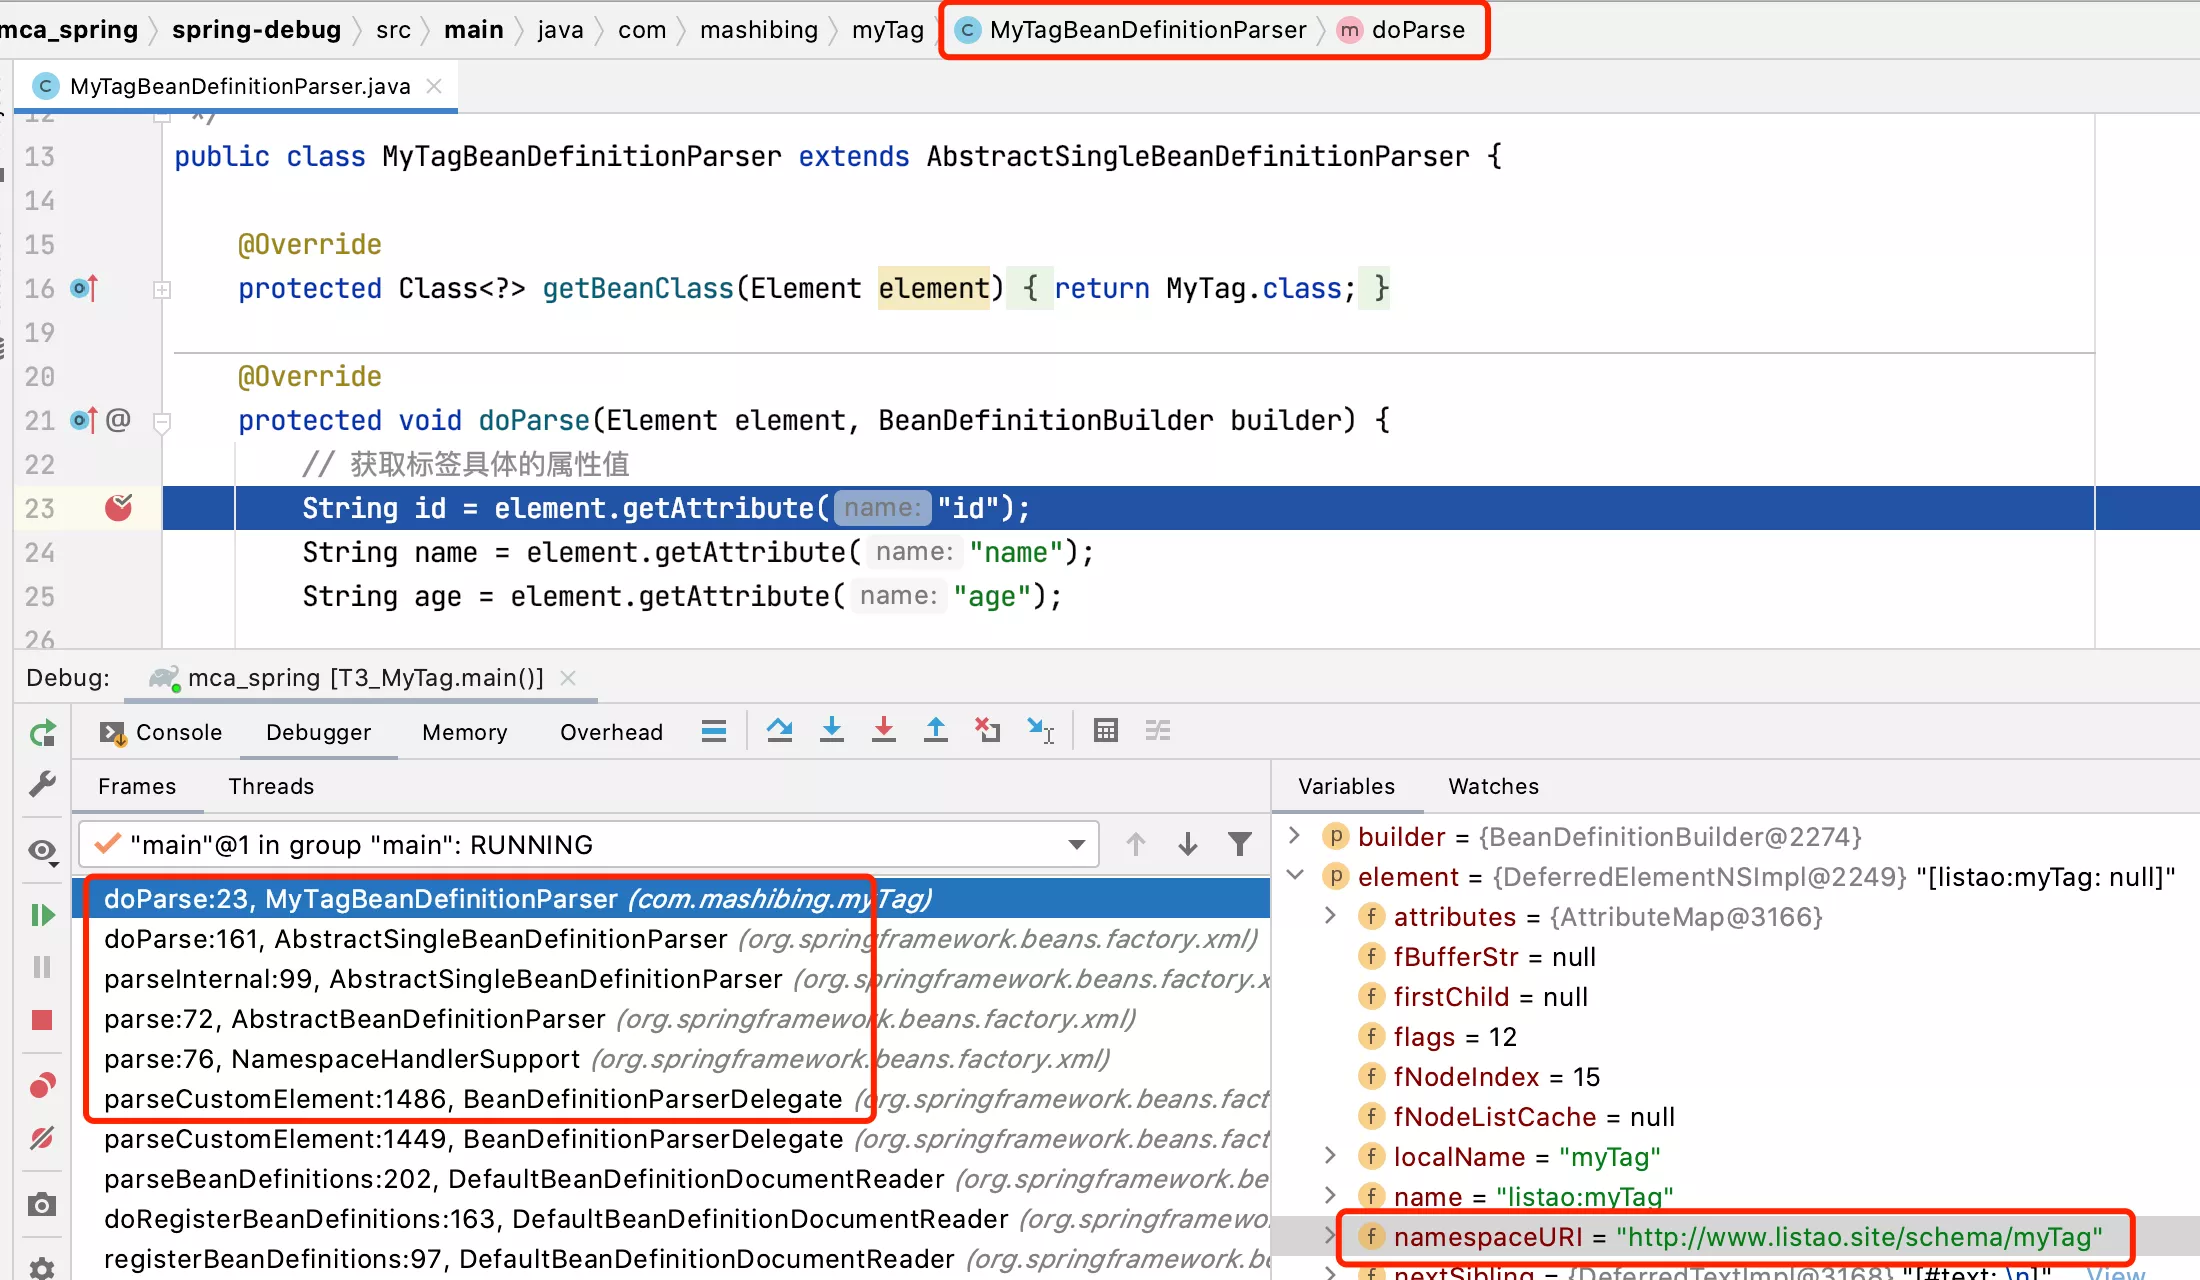Viewport: 2200px width, 1280px height.
Task: Click the Step Into icon
Action: pos(831,731)
